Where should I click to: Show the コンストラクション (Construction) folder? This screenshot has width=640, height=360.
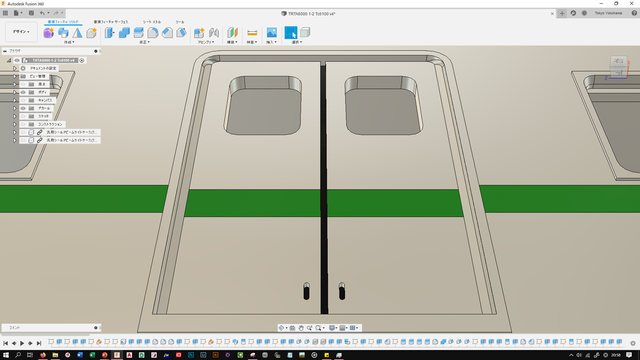[x=23, y=124]
